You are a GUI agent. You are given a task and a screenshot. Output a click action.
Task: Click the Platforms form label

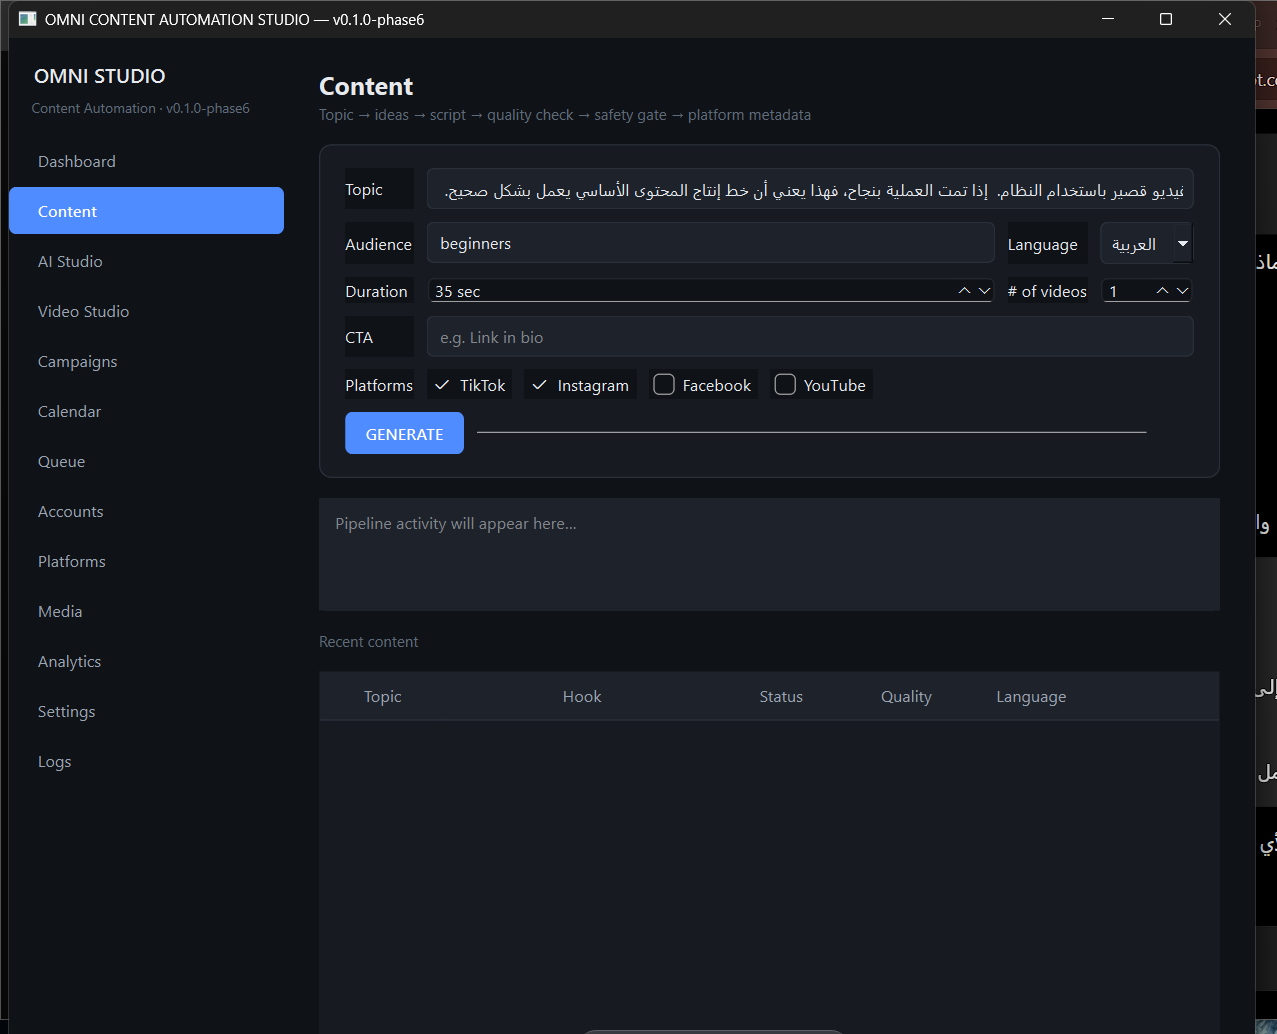pos(379,385)
